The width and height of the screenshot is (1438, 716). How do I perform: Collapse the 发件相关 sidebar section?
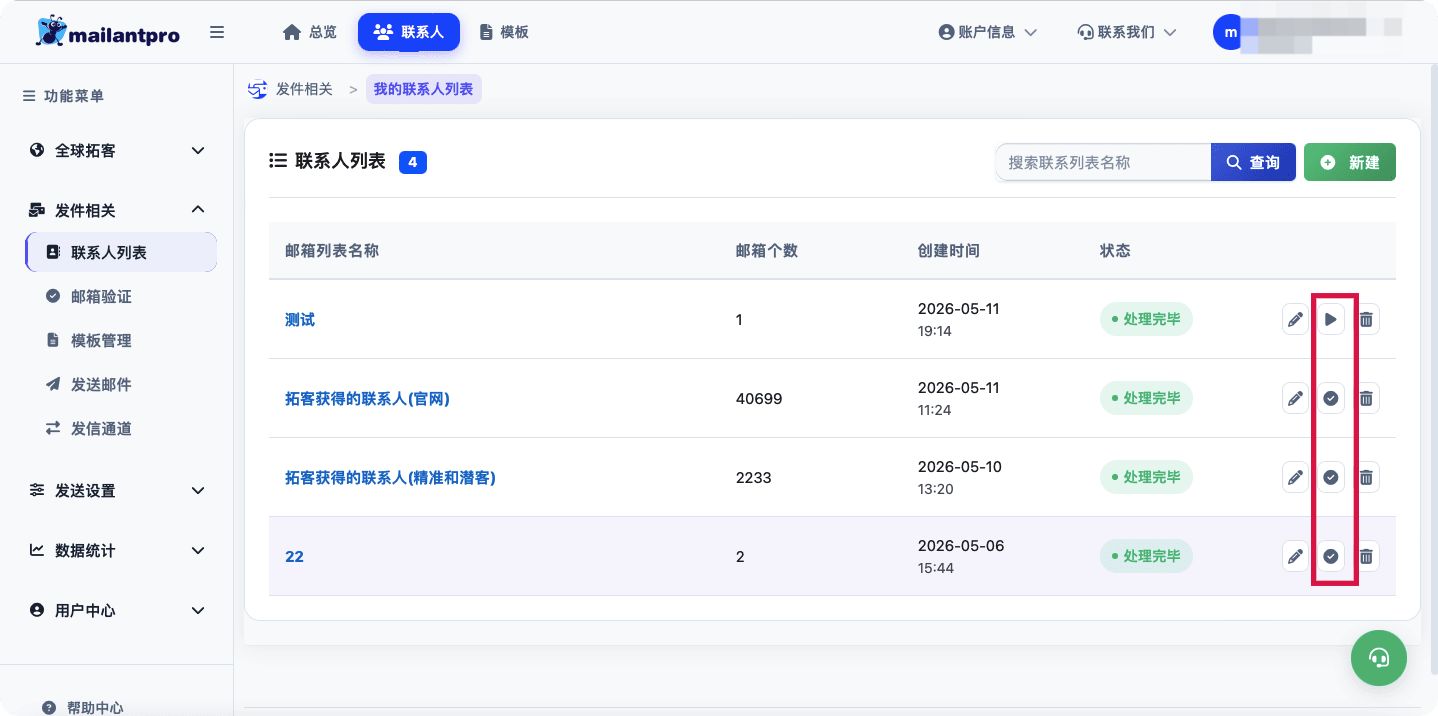tap(117, 210)
